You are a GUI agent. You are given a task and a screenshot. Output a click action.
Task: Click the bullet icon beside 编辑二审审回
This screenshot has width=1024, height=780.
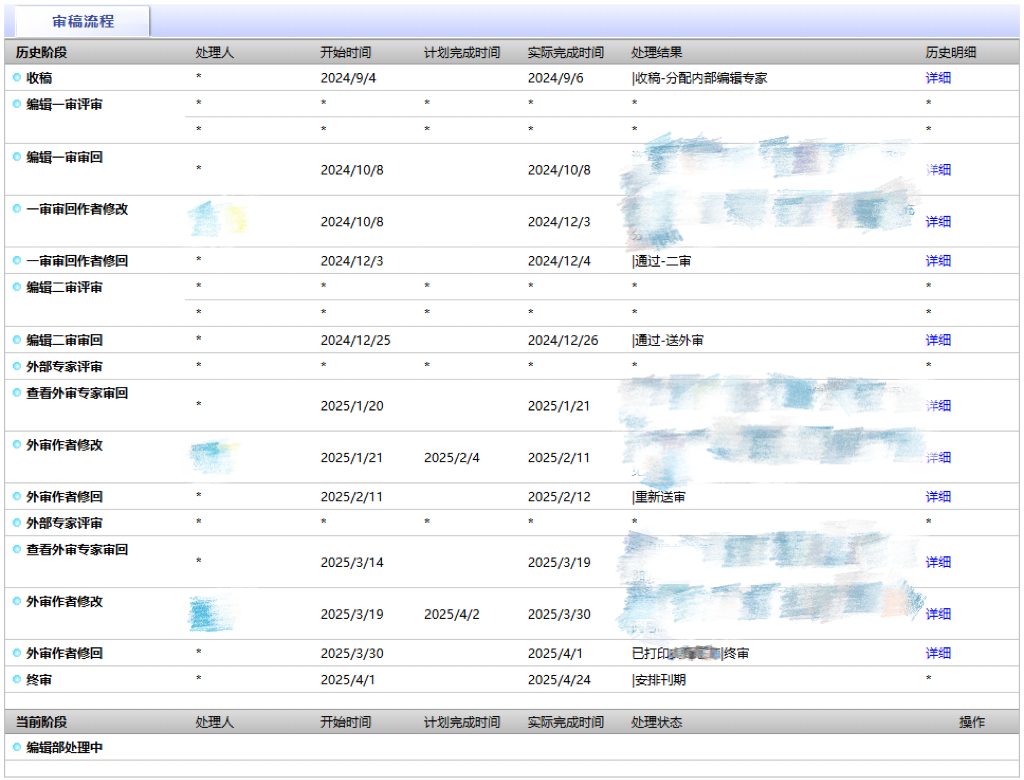[17, 340]
